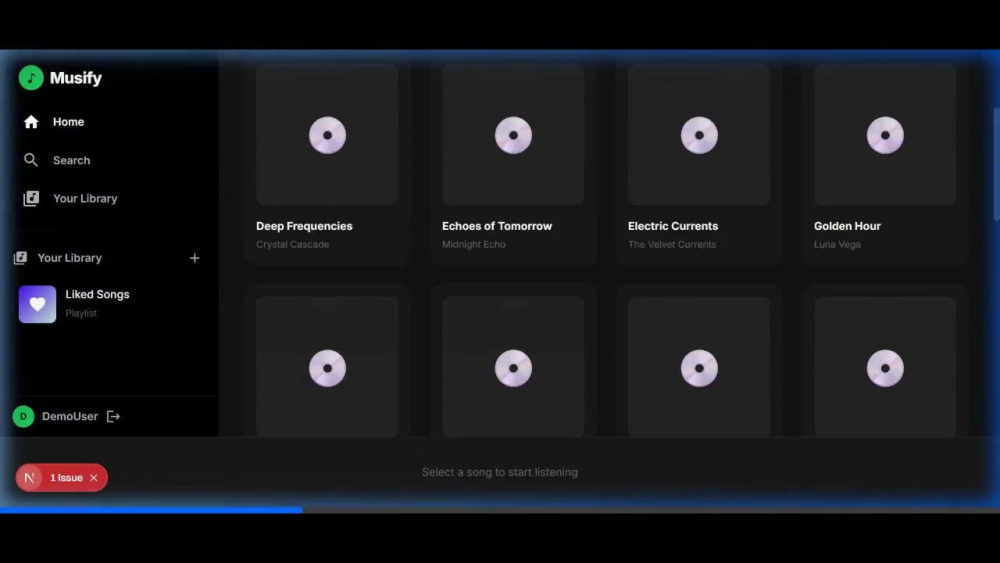Click the green Musify logo icon
1000x563 pixels.
(x=31, y=78)
